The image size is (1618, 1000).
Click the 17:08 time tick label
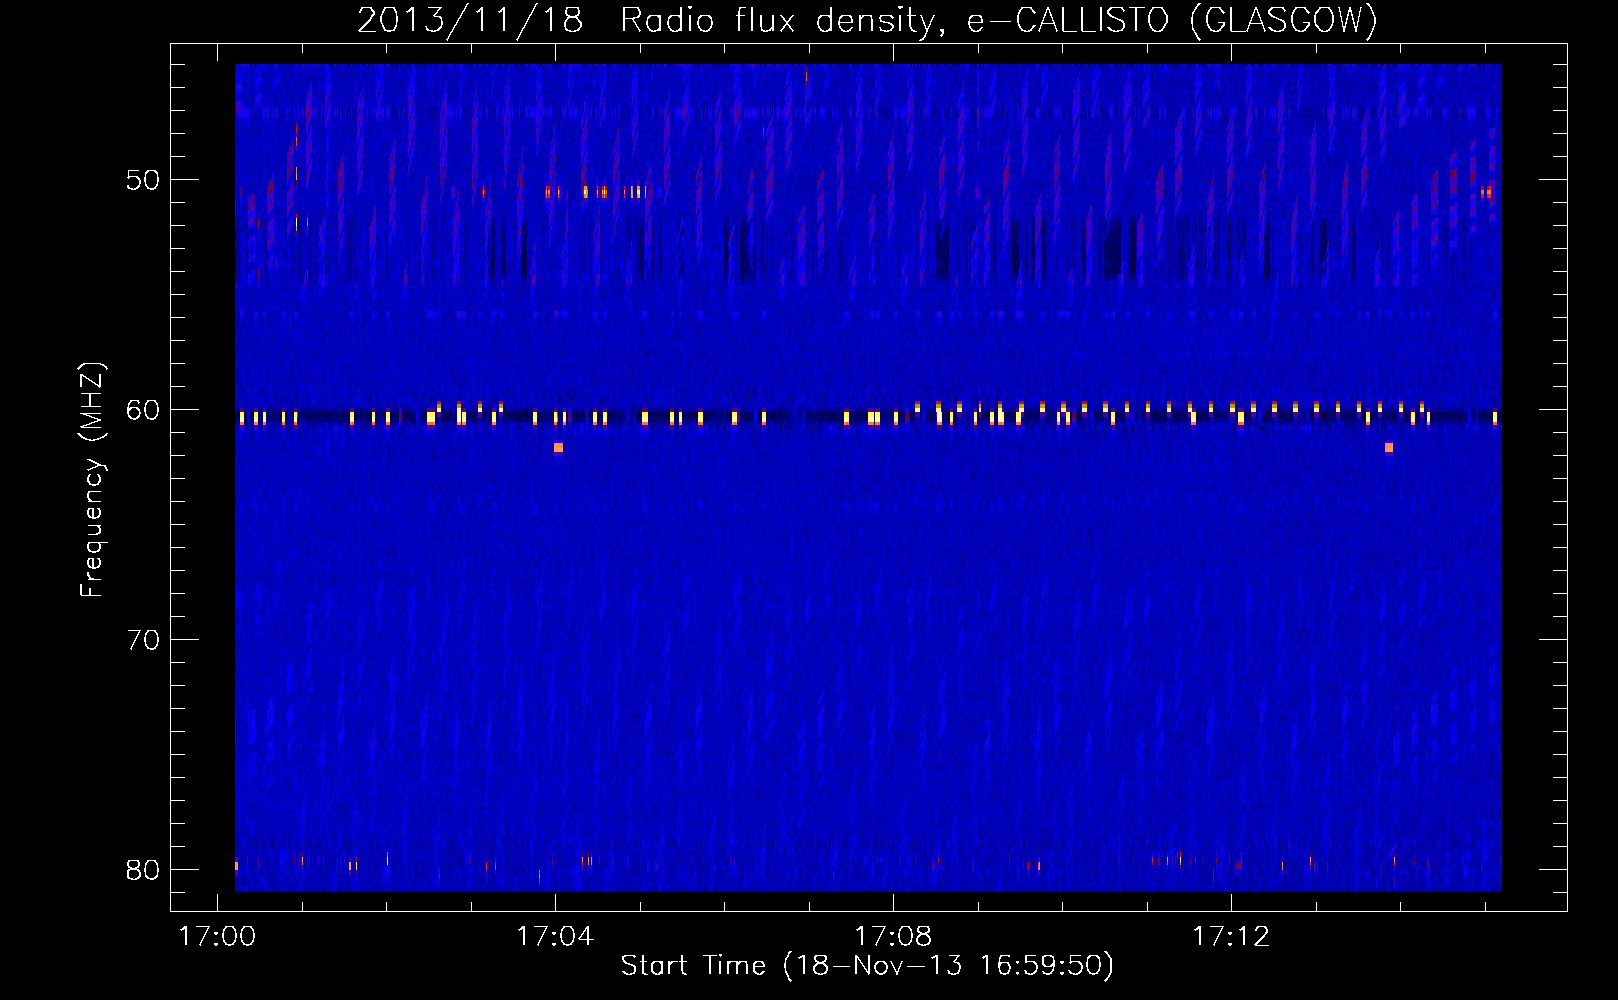click(x=893, y=936)
